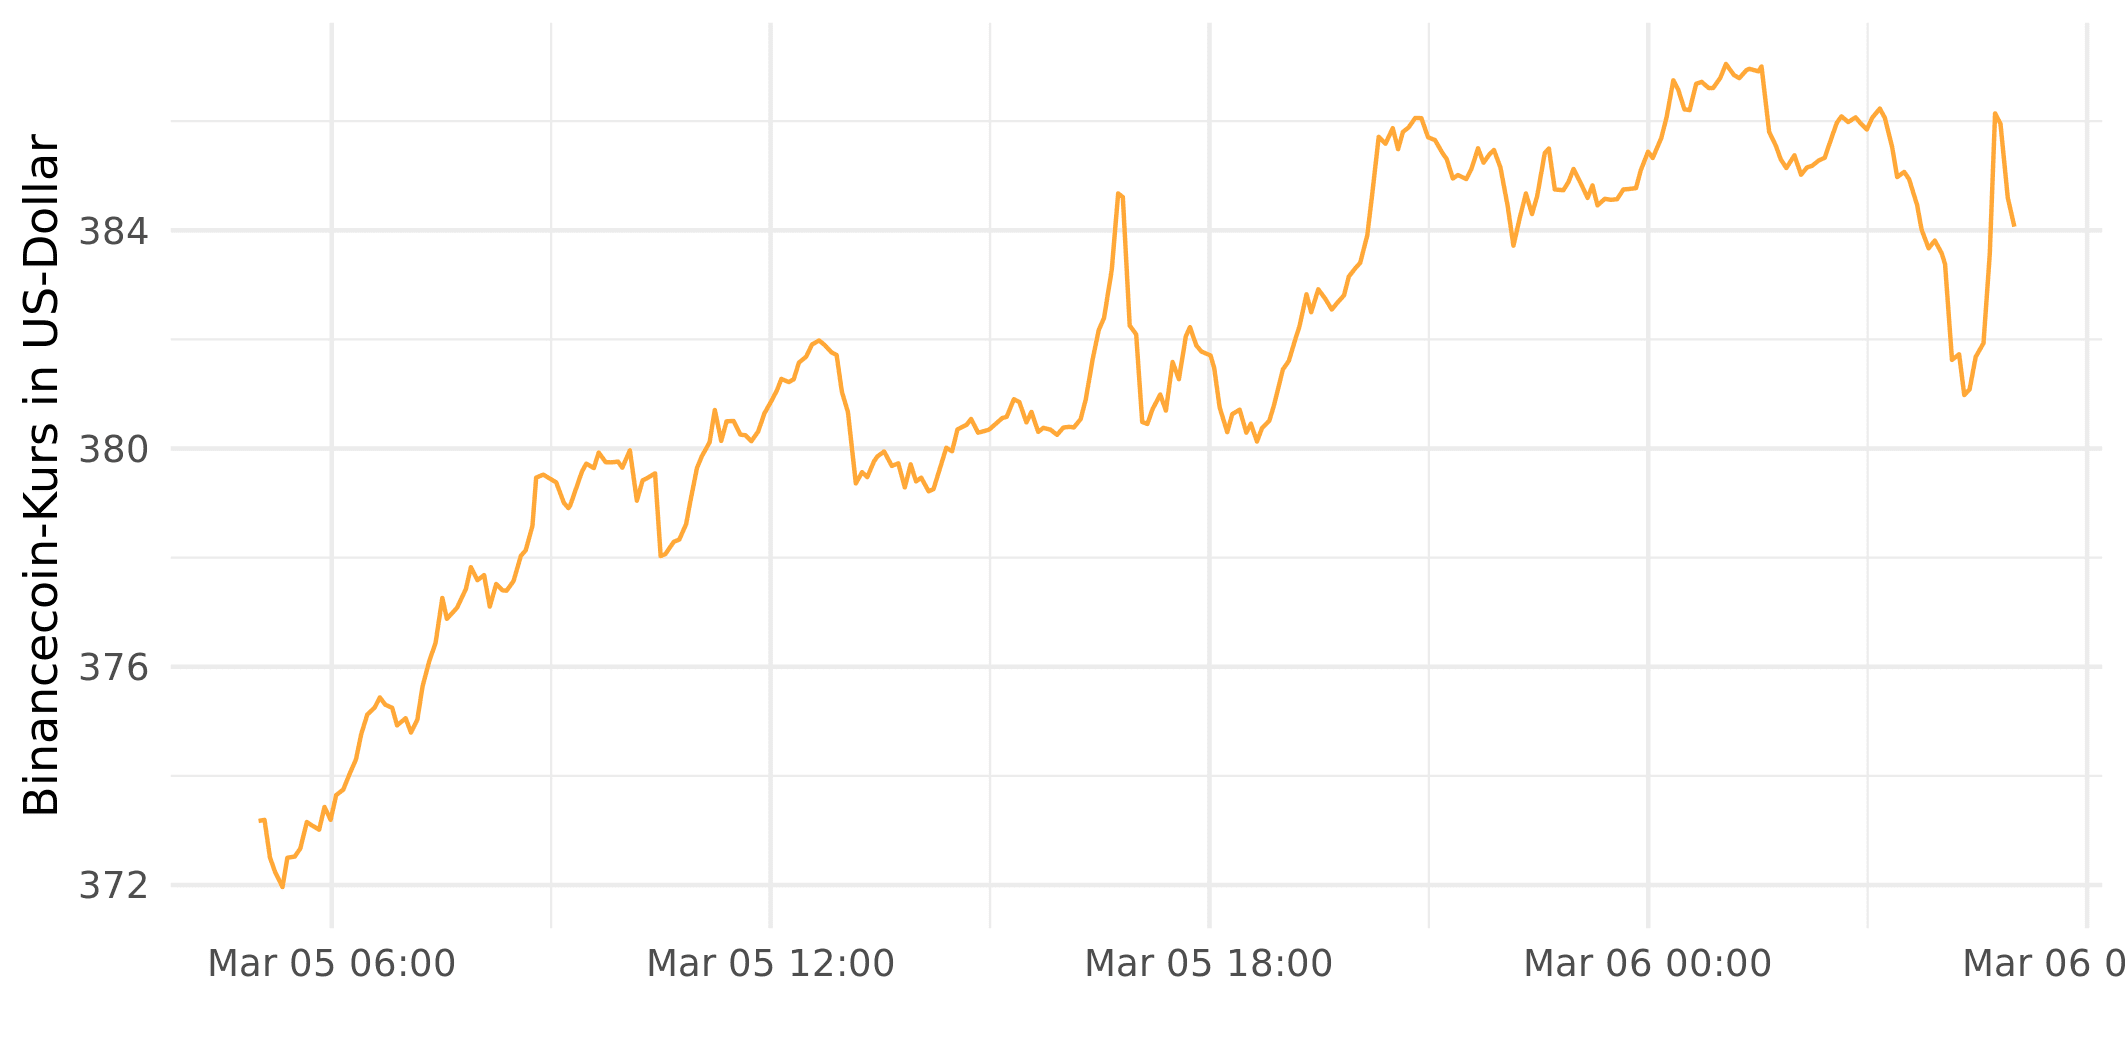Click the sharp spike before Mar 05 18:00
This screenshot has height=1062, width=2125.
(x=1118, y=193)
